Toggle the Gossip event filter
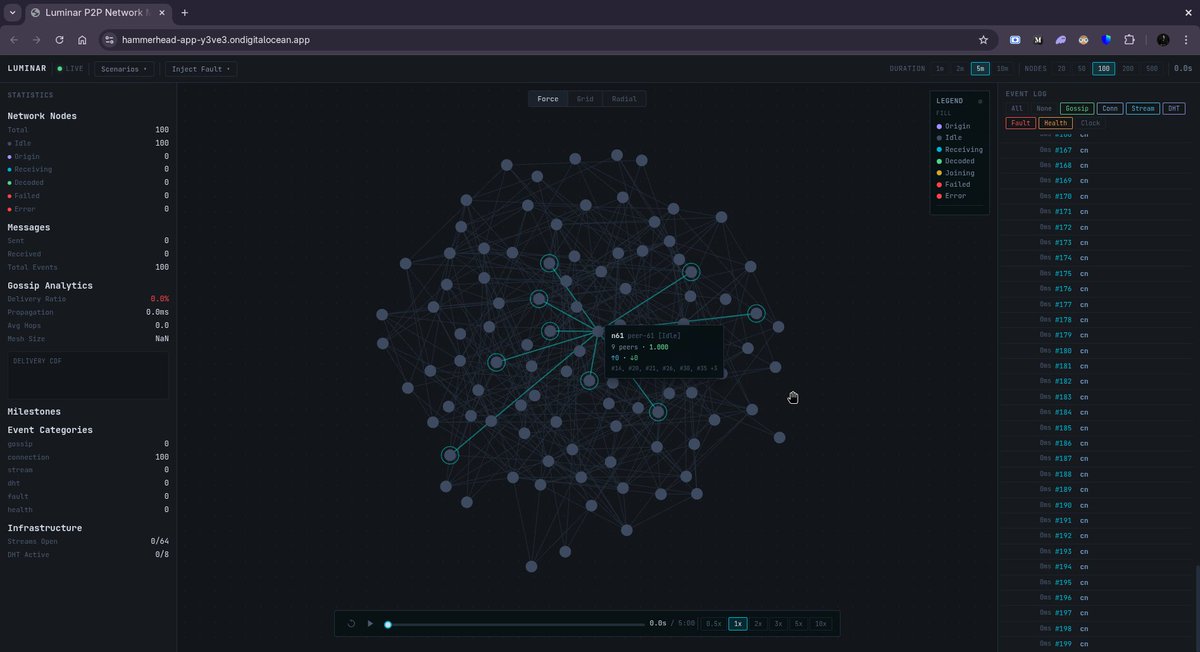The width and height of the screenshot is (1200, 652). click(1077, 108)
